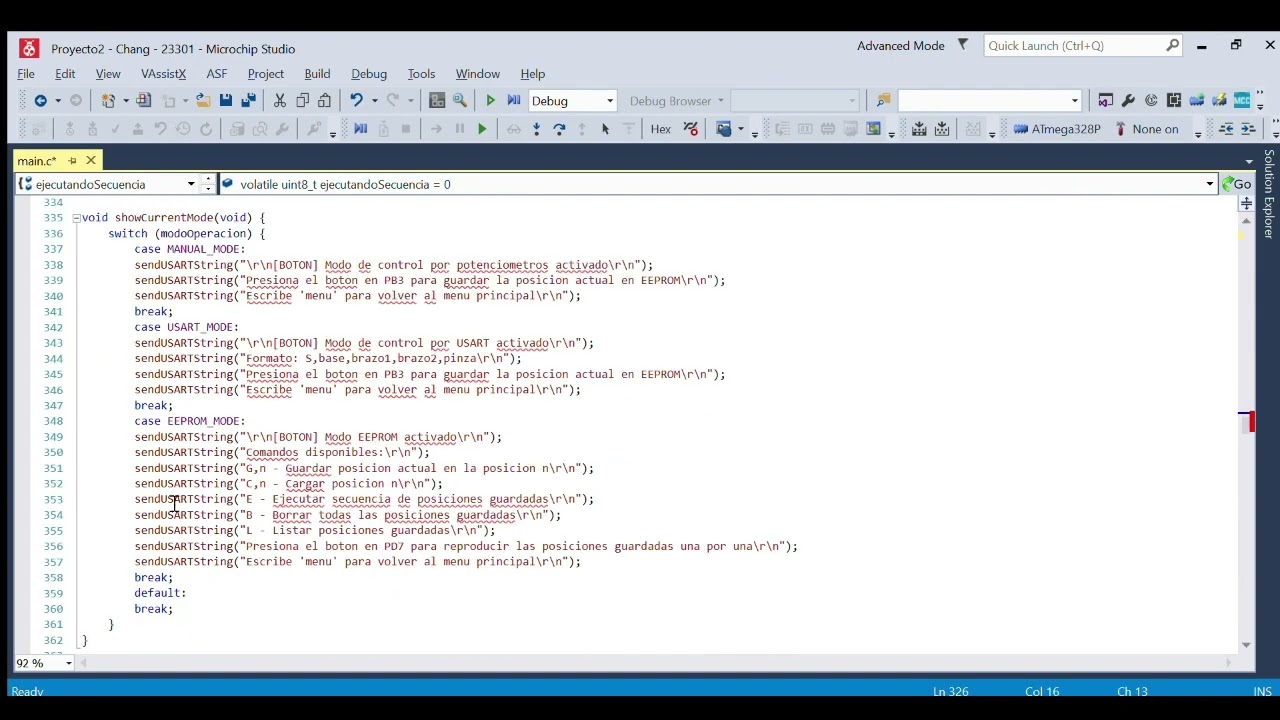Click the filter funnel icon beside Advanced Mode
The height and width of the screenshot is (720, 1280).
(963, 45)
